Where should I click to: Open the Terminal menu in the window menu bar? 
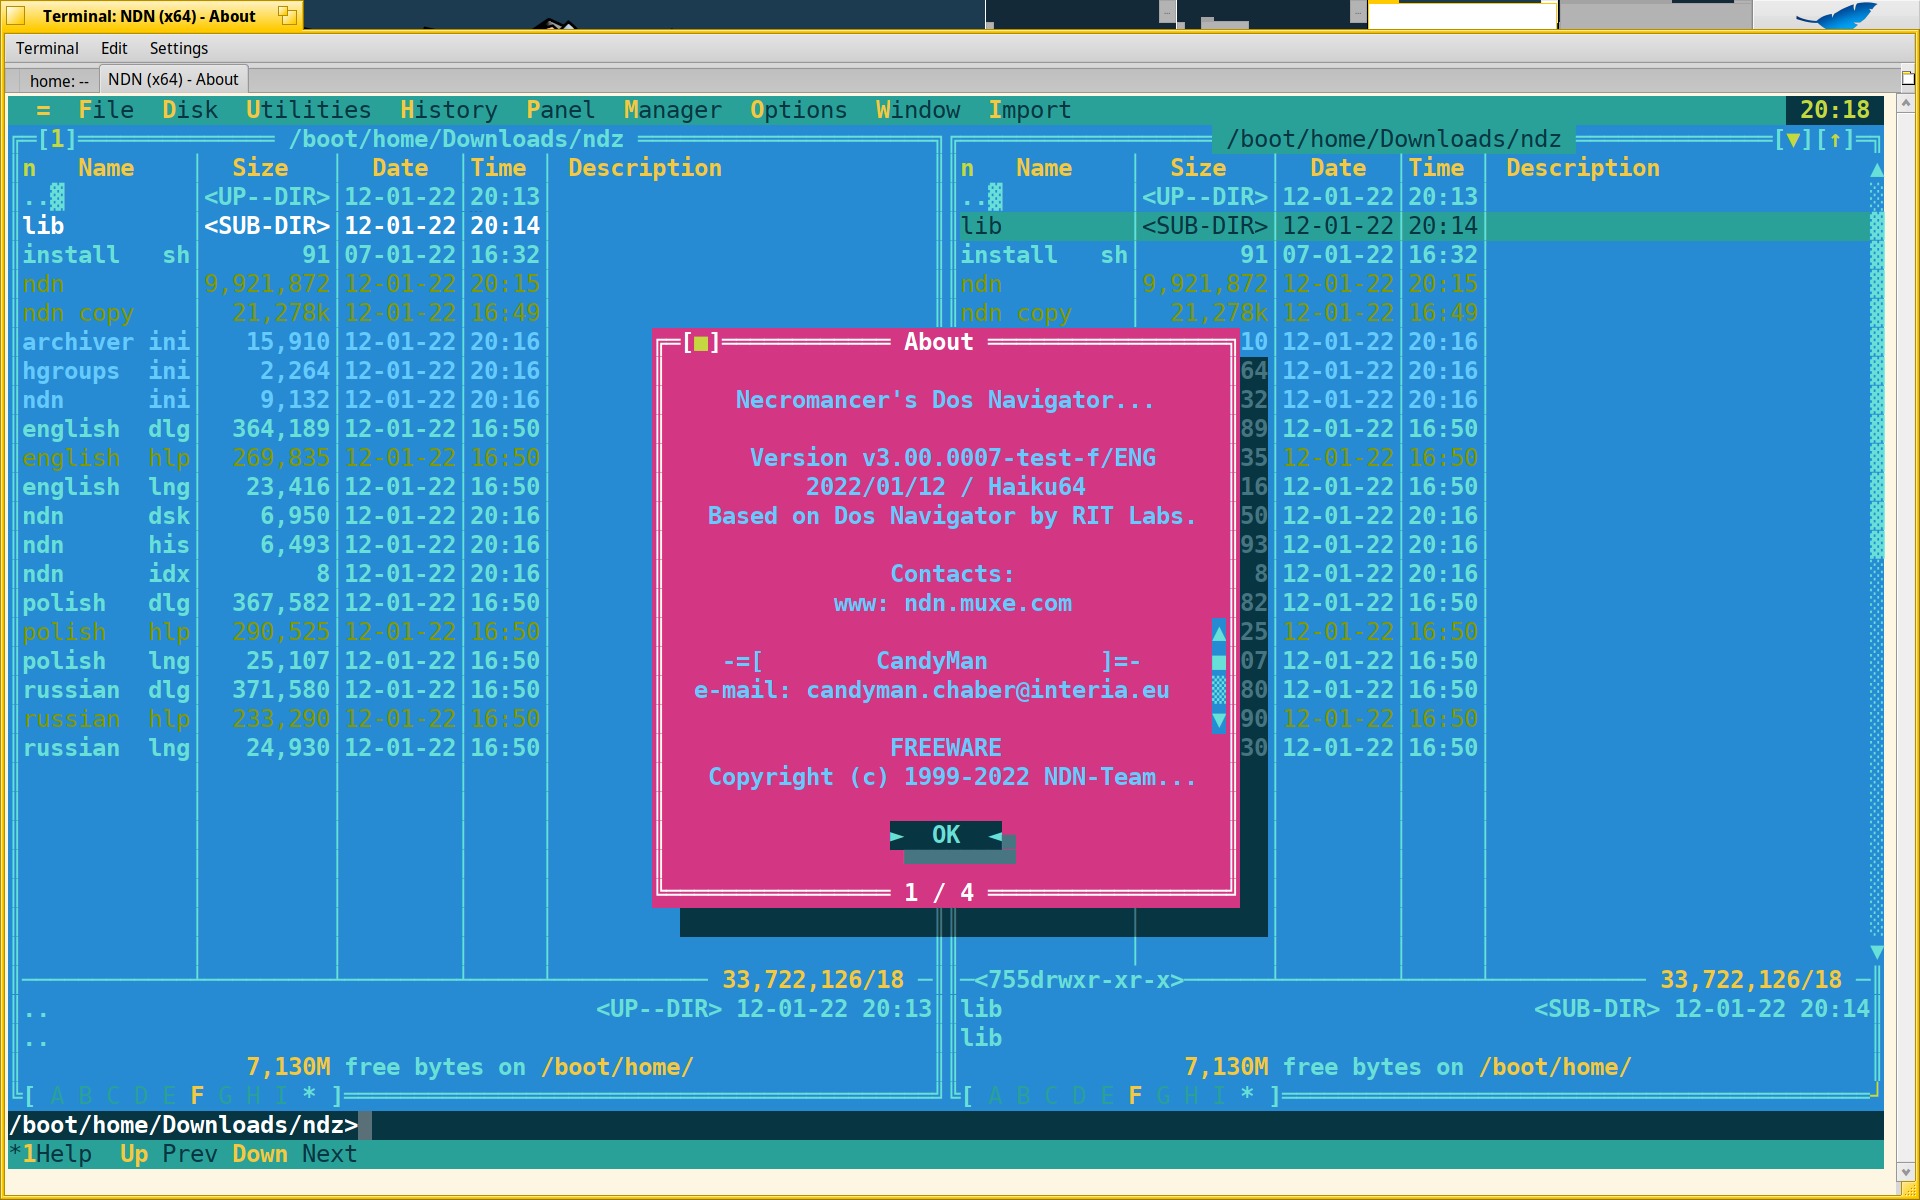point(47,48)
